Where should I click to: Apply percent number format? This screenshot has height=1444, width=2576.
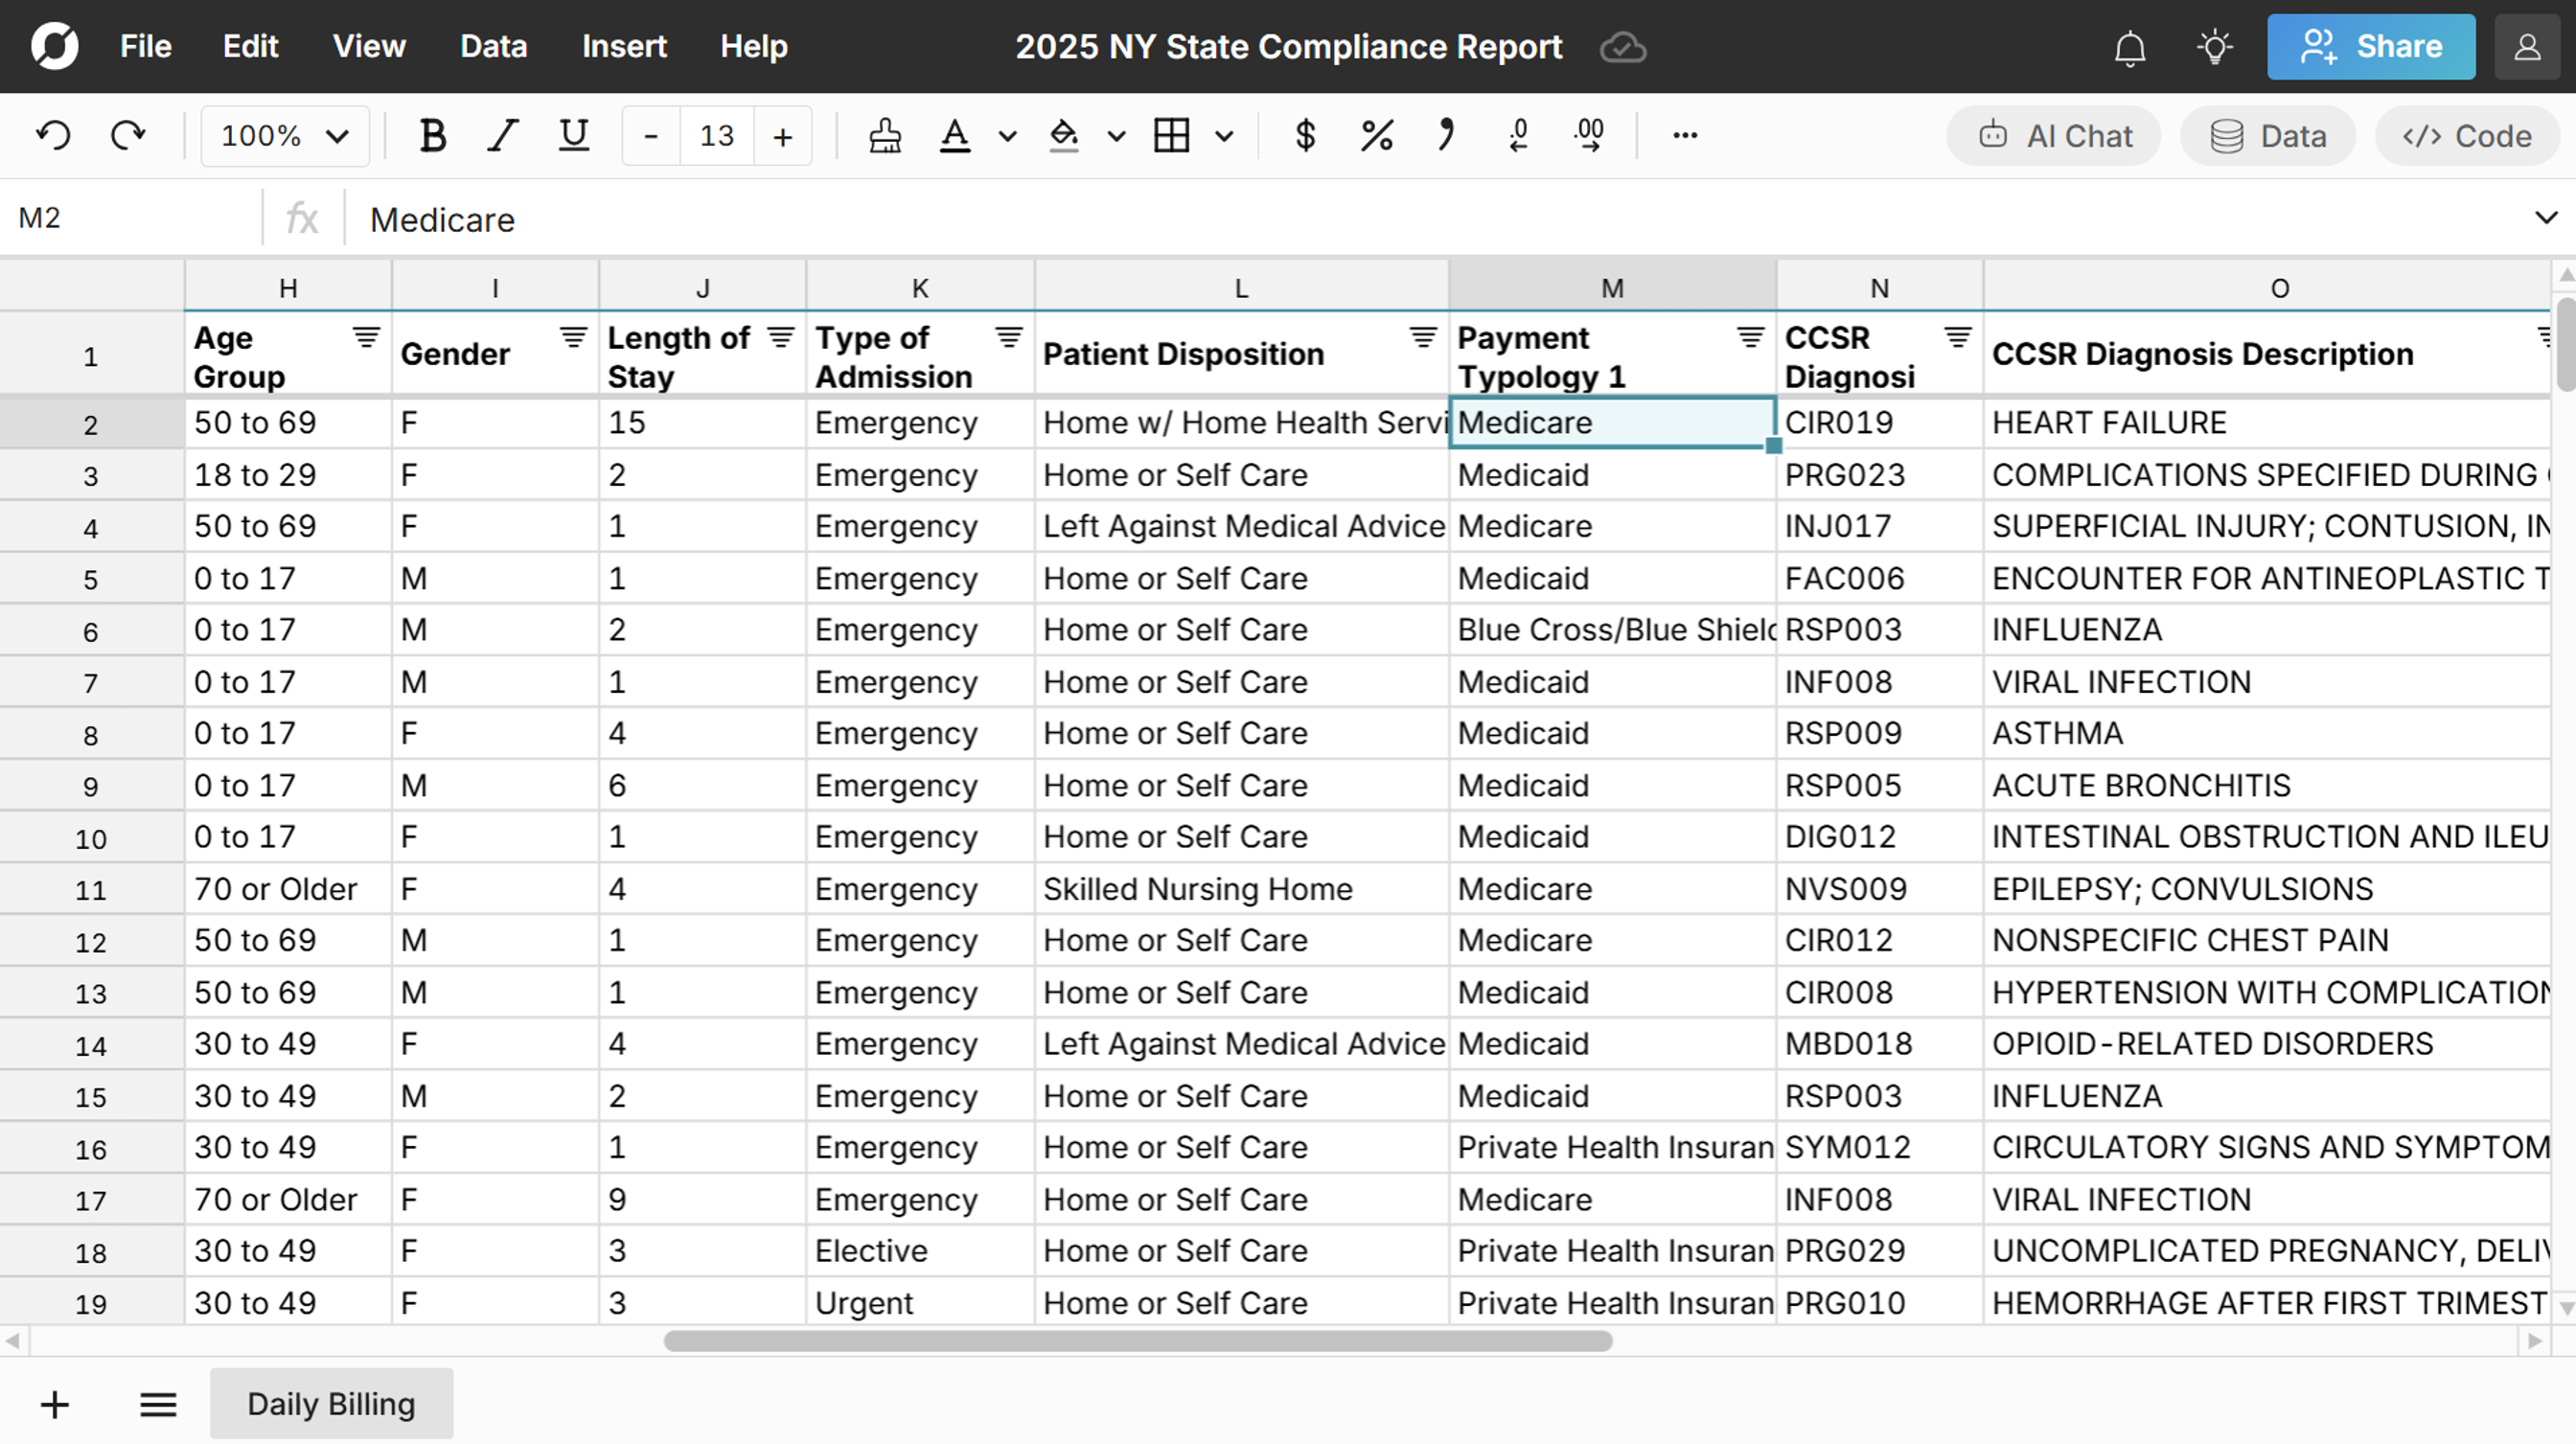(1376, 135)
